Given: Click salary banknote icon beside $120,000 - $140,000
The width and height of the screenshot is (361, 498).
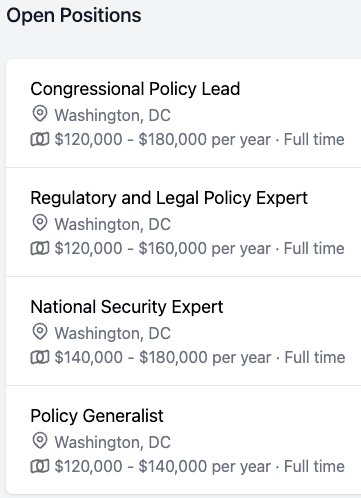Looking at the screenshot, I should coord(40,466).
